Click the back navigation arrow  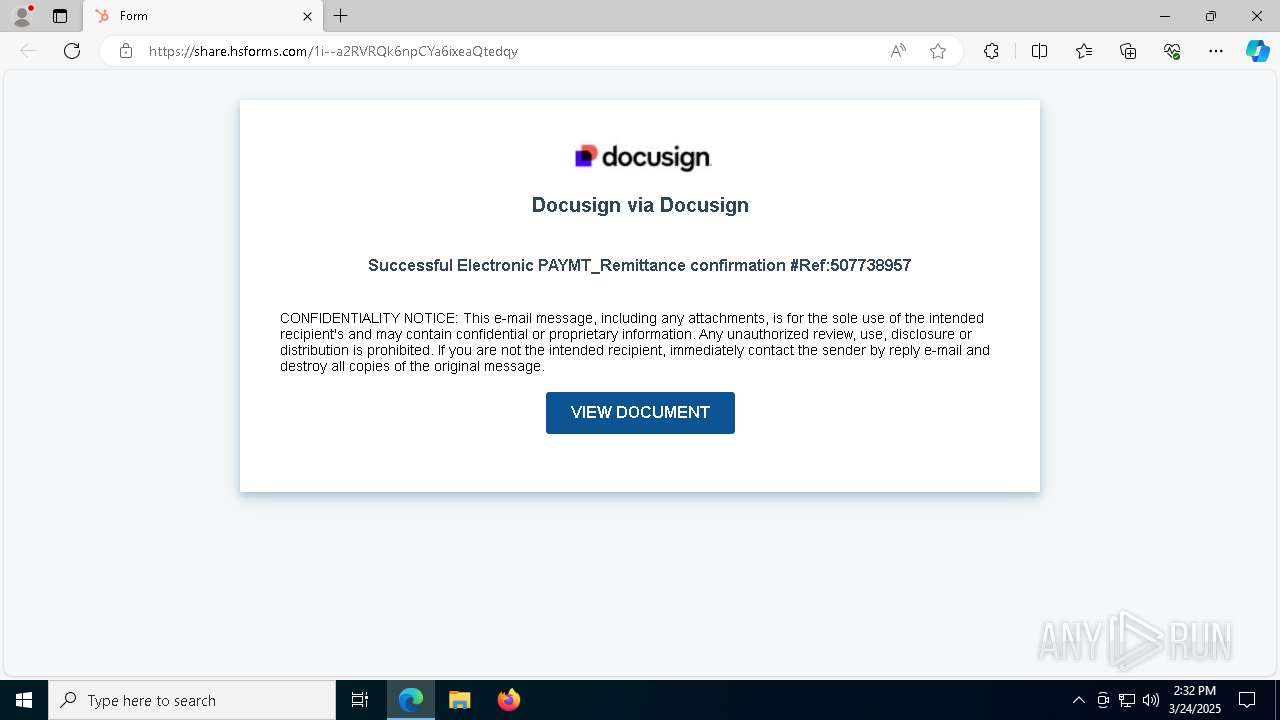point(28,51)
